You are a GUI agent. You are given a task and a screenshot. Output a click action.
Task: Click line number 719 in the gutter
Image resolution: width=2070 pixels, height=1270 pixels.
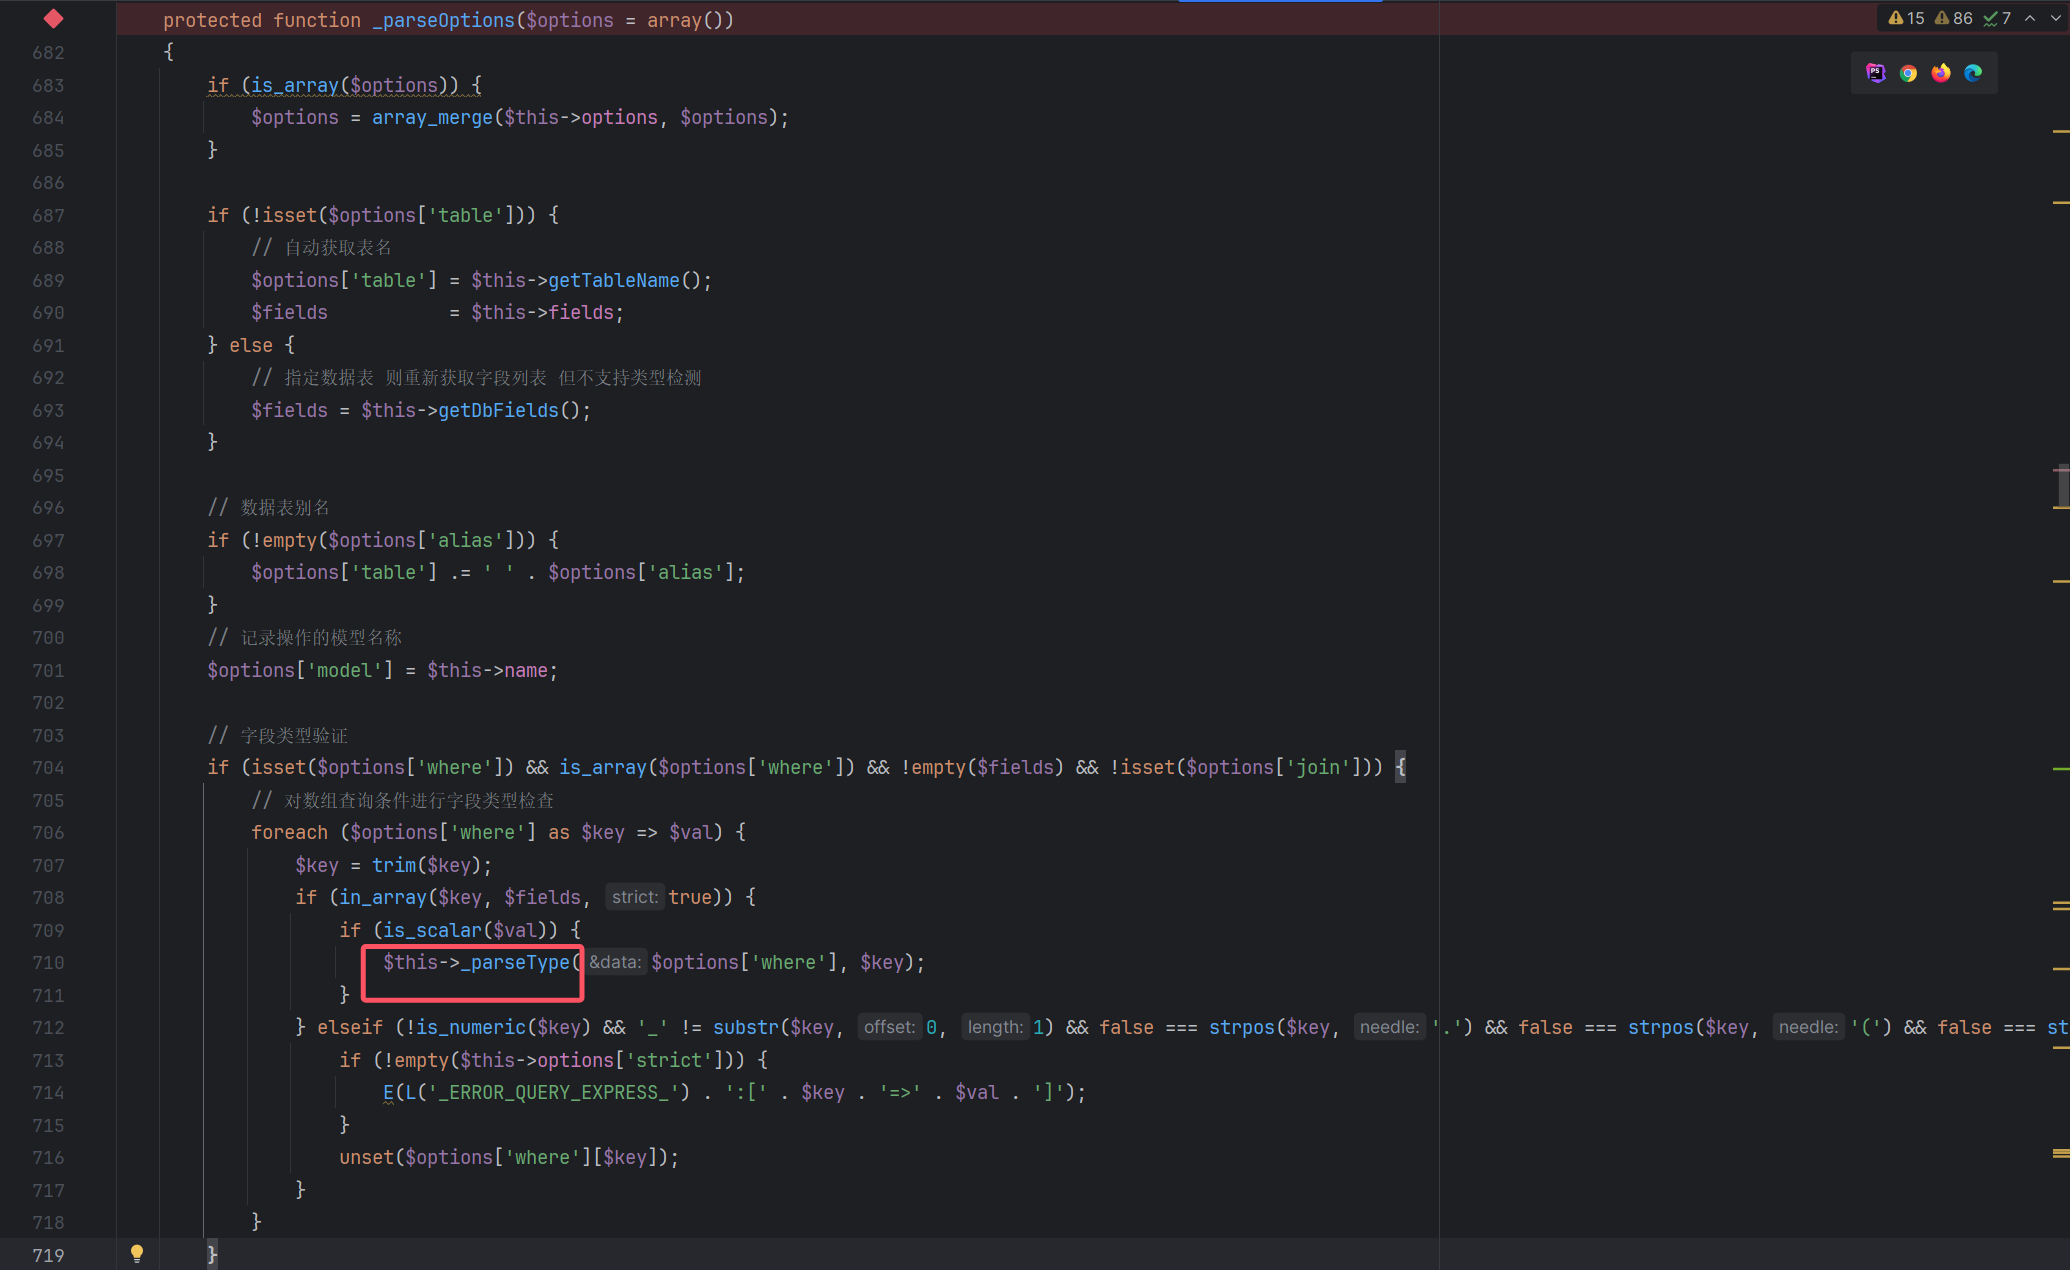point(48,1255)
